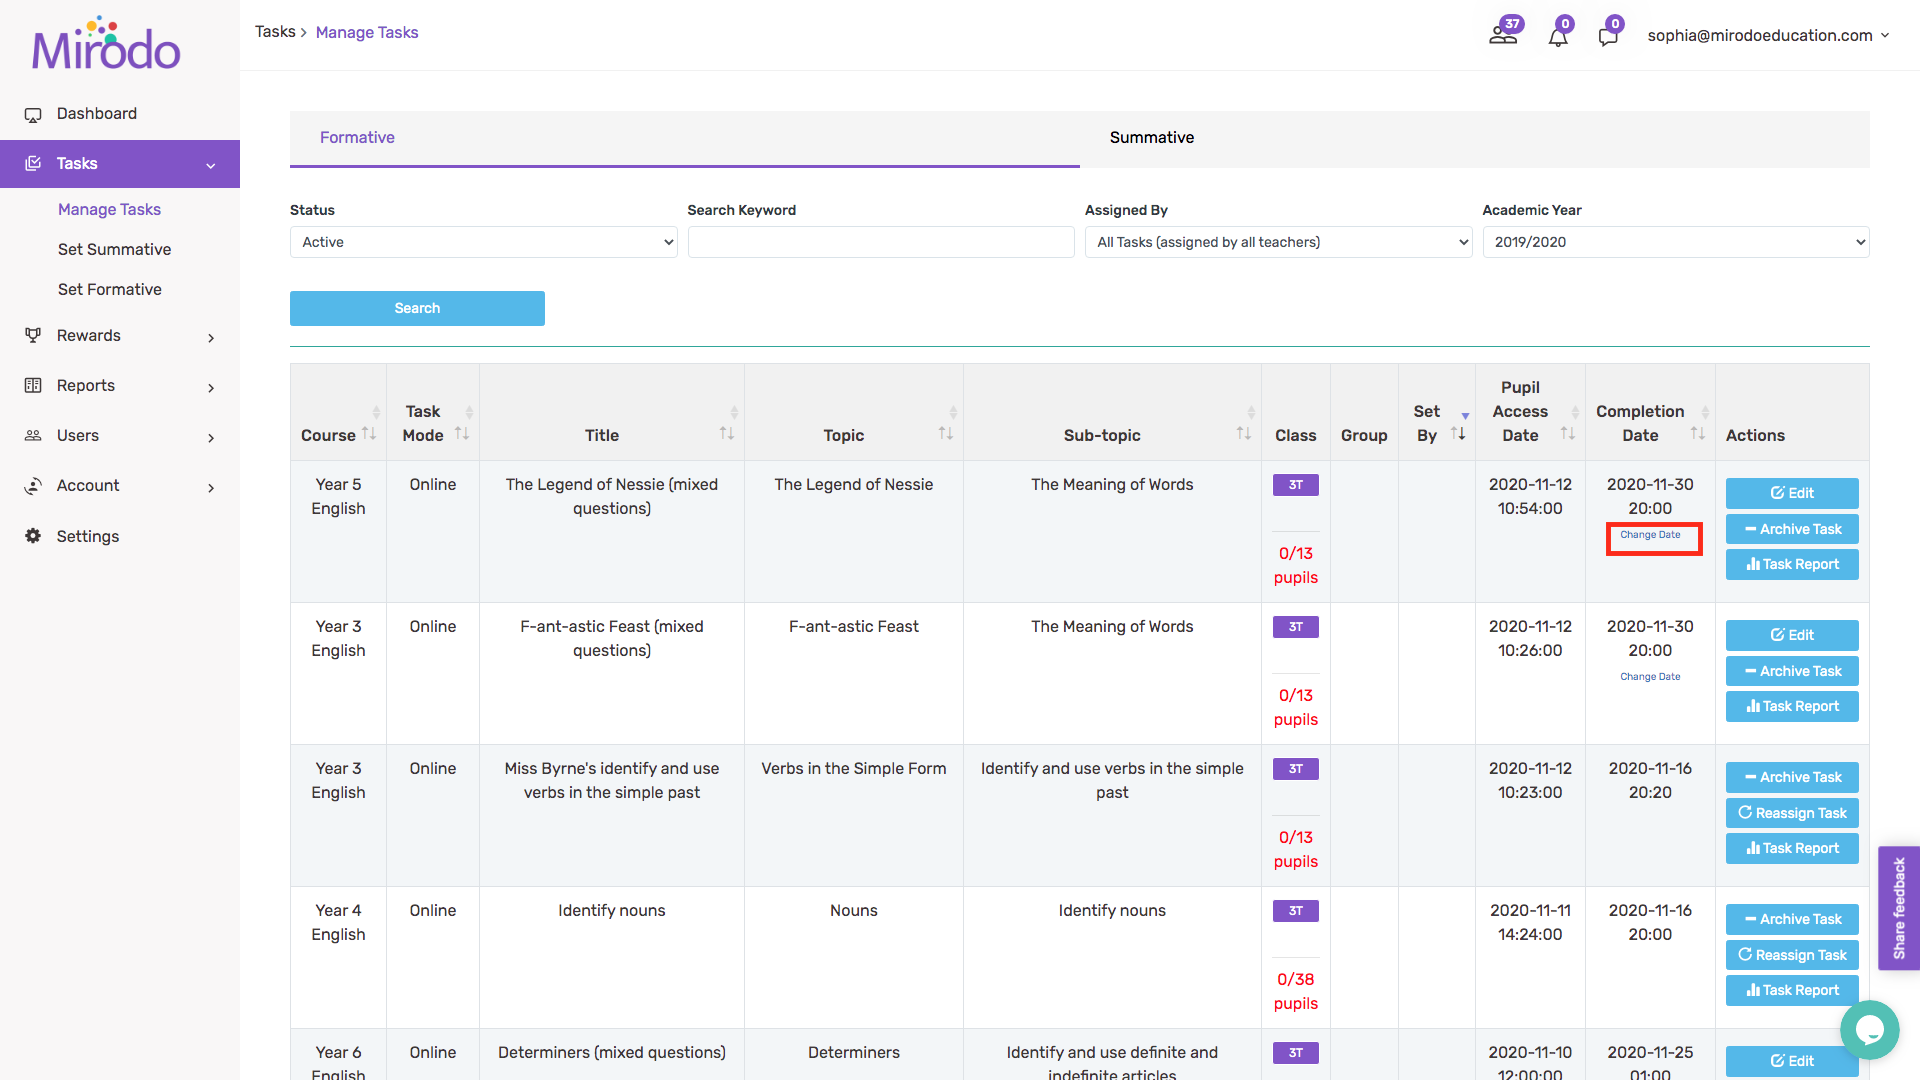Click the Reports sidebar icon

pyautogui.click(x=33, y=385)
